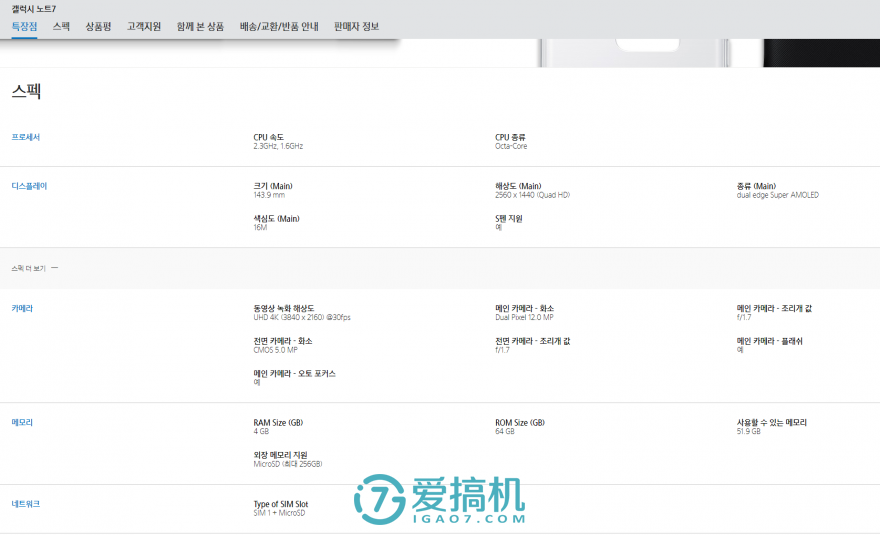Click the 스펙 section heading

pyautogui.click(x=26, y=91)
